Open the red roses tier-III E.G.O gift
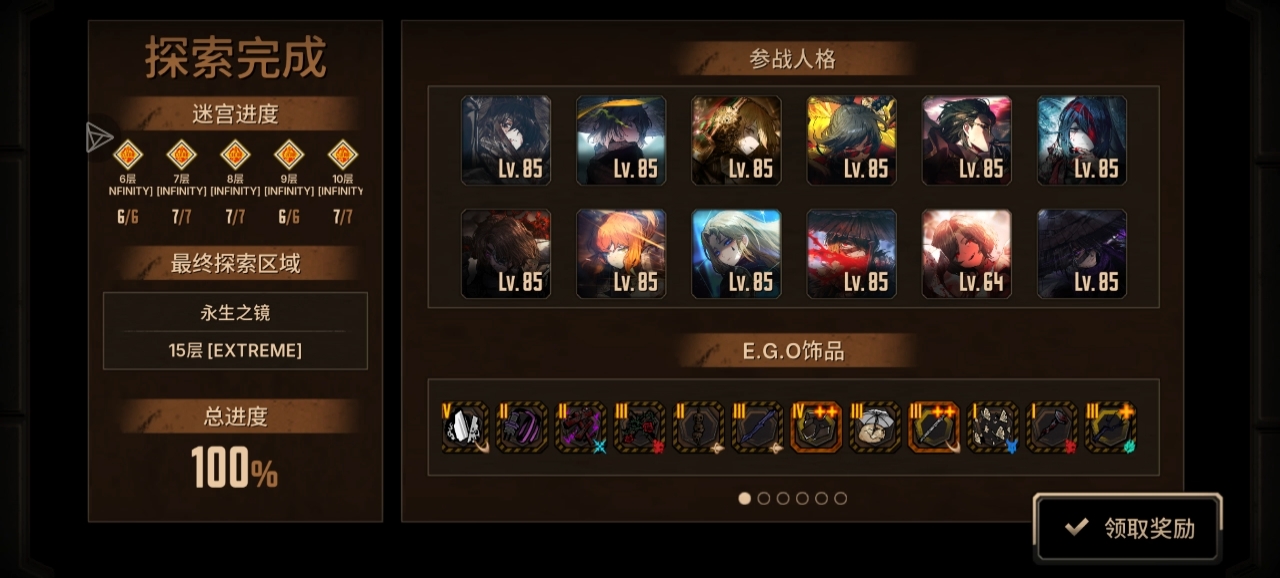 click(640, 428)
